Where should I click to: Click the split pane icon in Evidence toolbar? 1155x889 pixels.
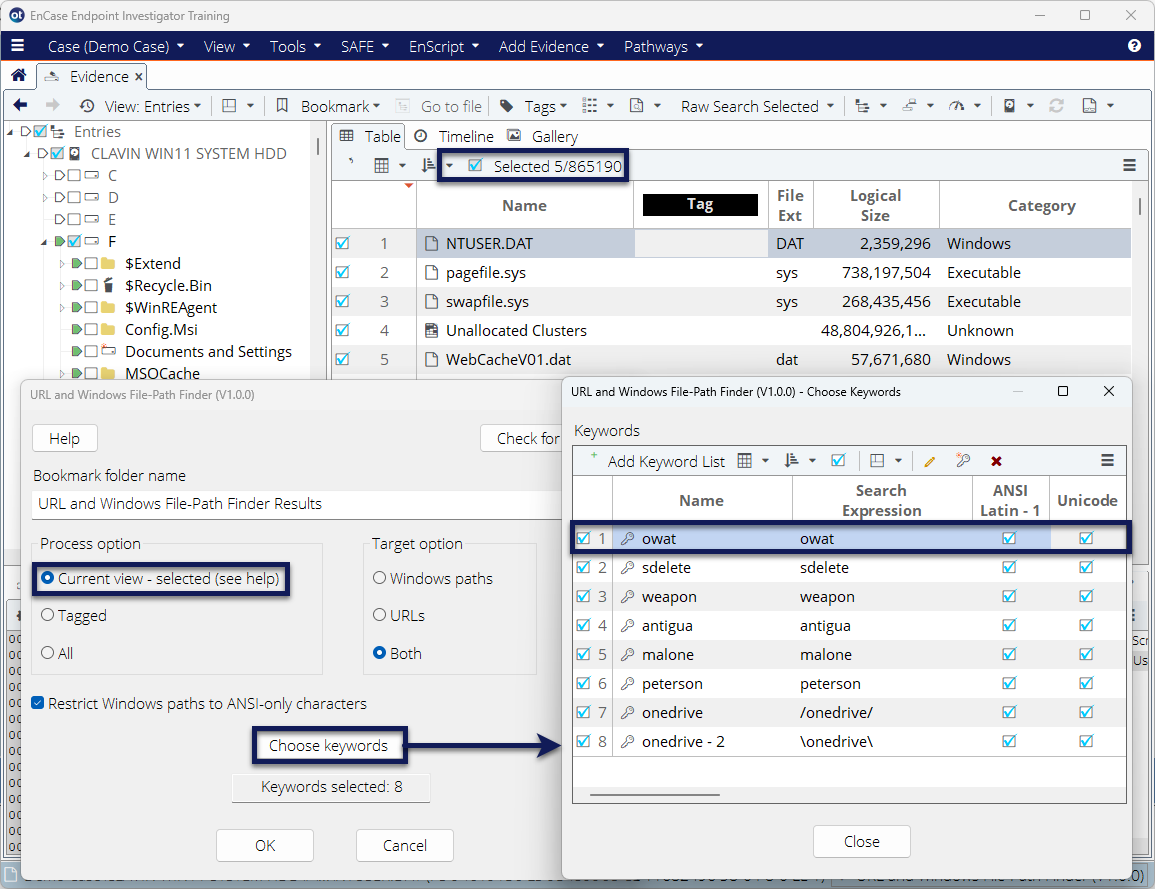coord(229,105)
